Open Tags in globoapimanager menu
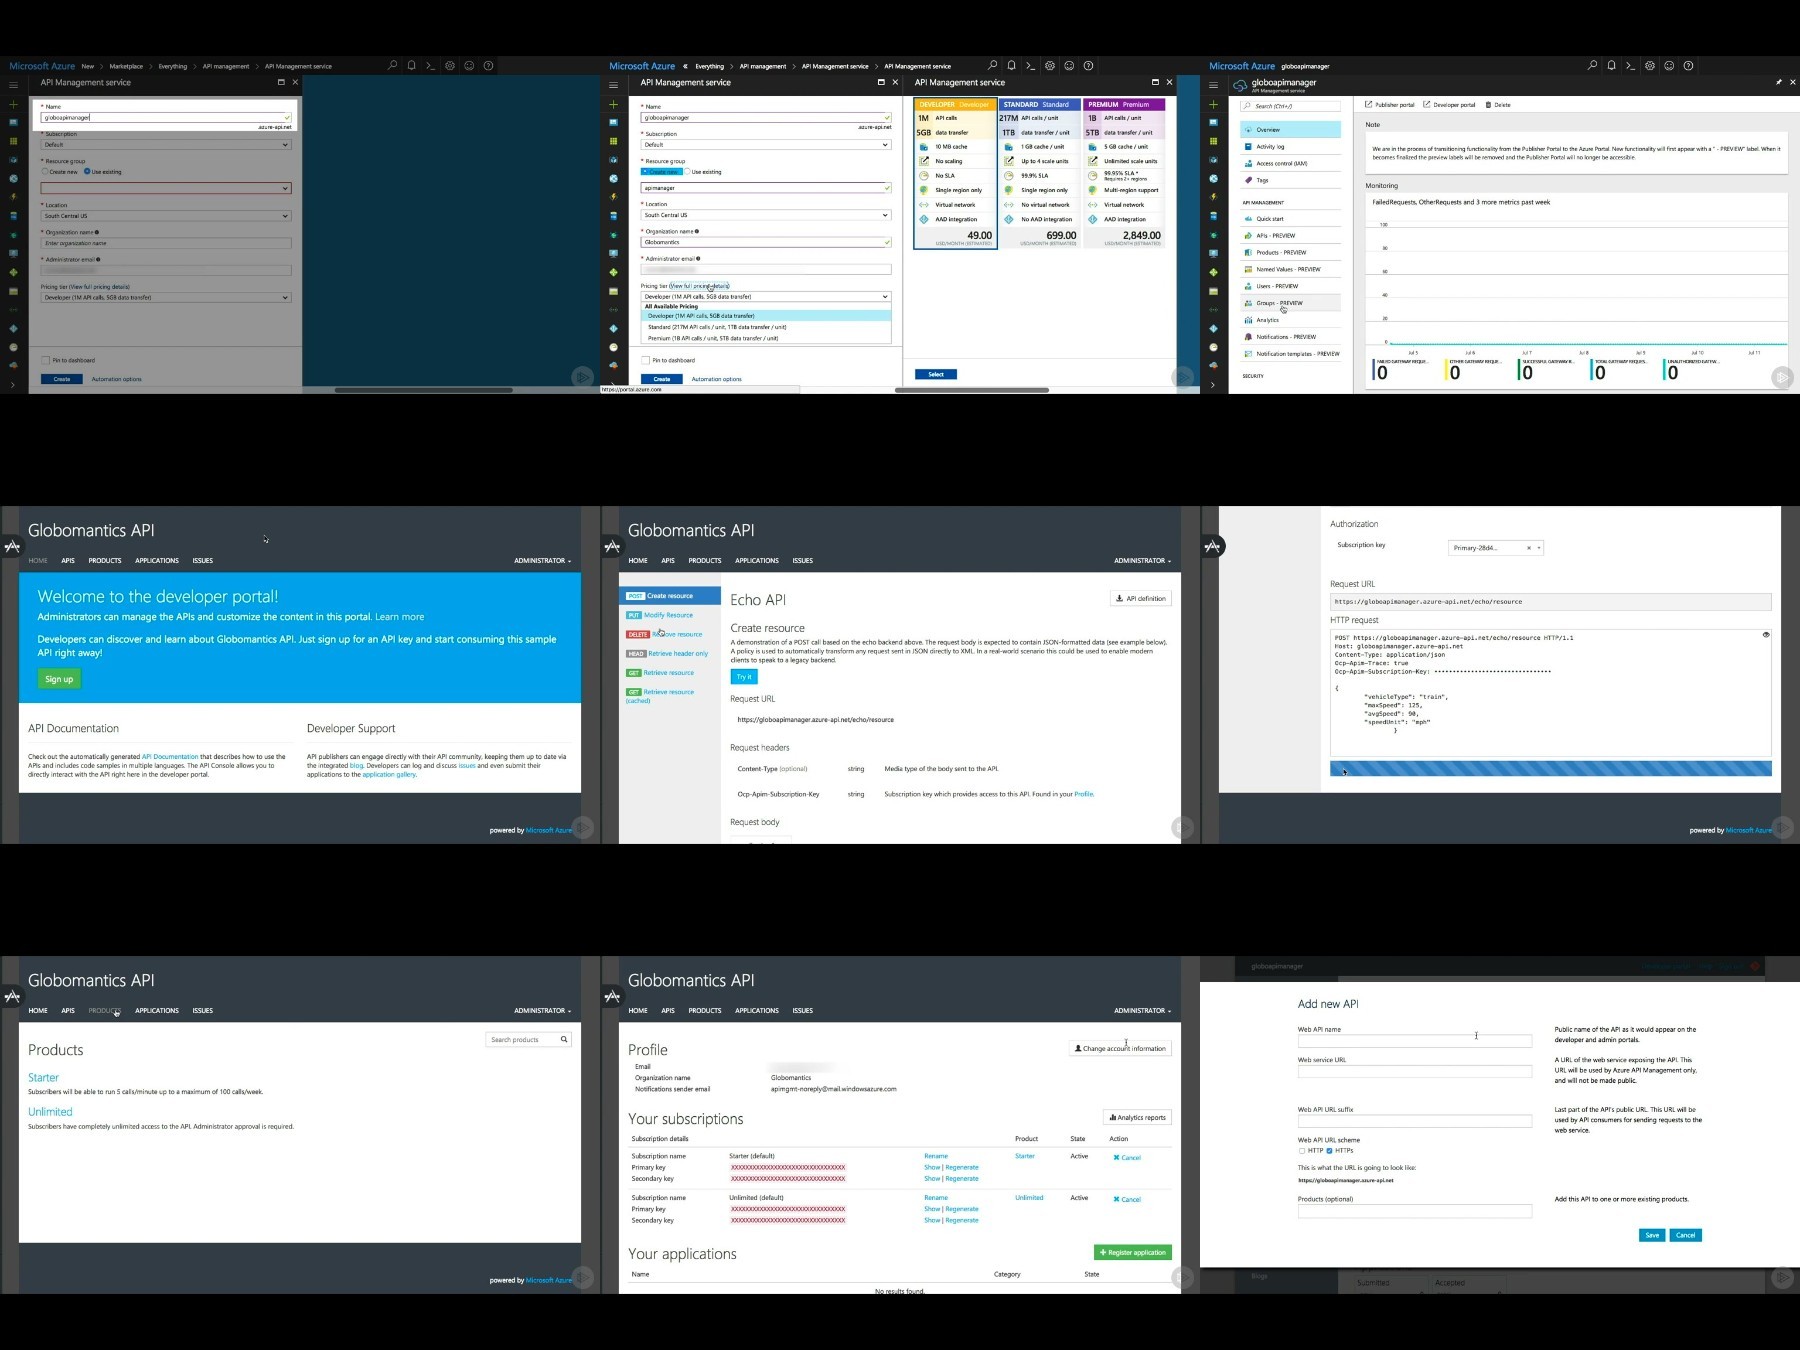This screenshot has height=1350, width=1800. (x=1291, y=181)
